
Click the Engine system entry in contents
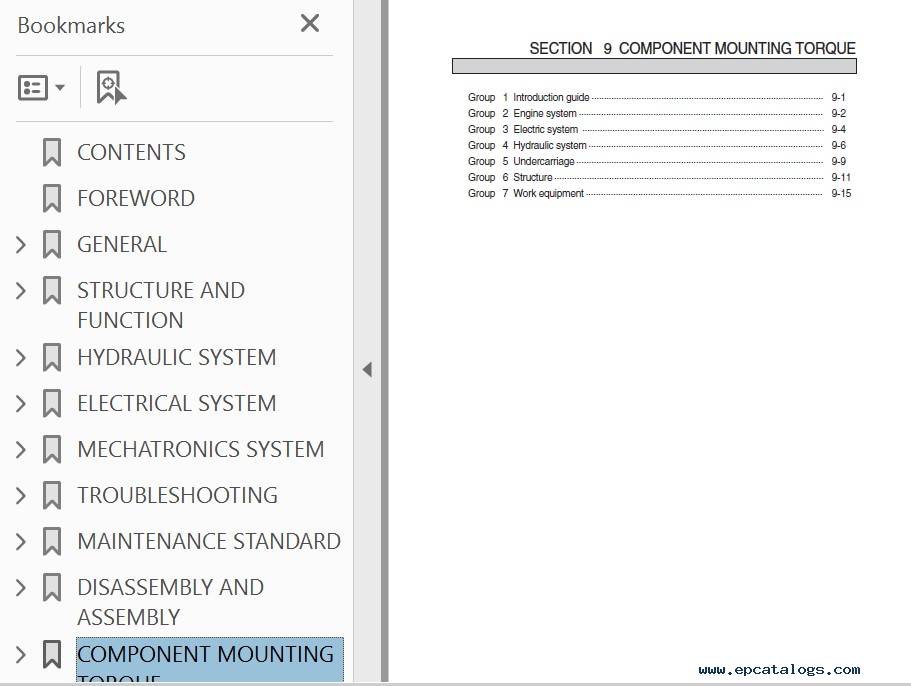coord(544,113)
